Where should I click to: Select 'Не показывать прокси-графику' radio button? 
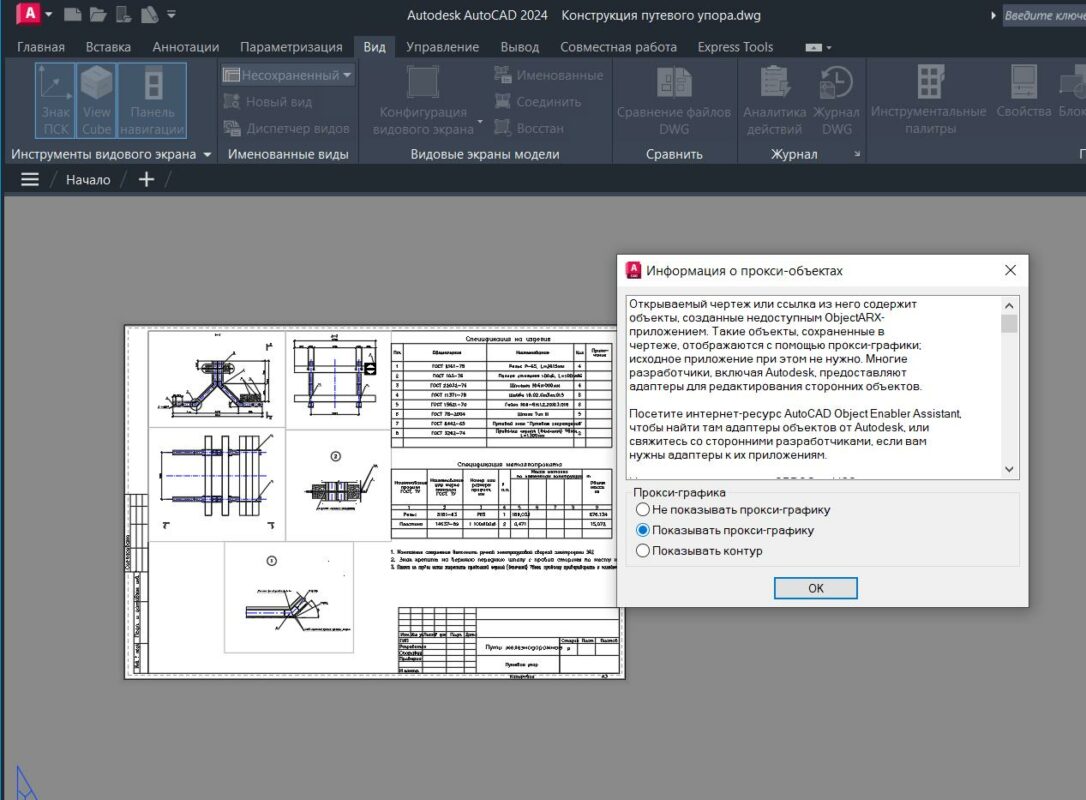[x=642, y=510]
